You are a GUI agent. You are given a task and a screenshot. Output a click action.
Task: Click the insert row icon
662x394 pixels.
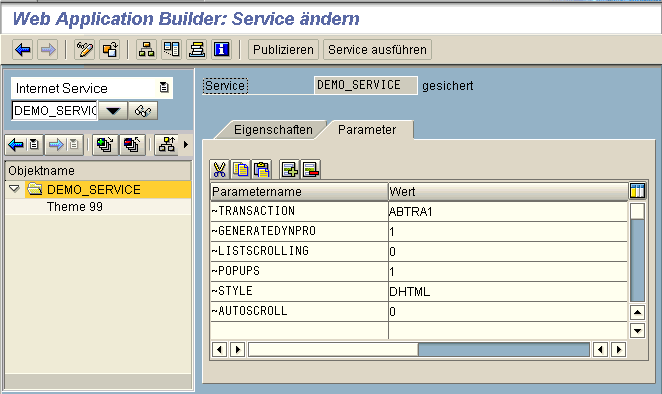pyautogui.click(x=290, y=169)
